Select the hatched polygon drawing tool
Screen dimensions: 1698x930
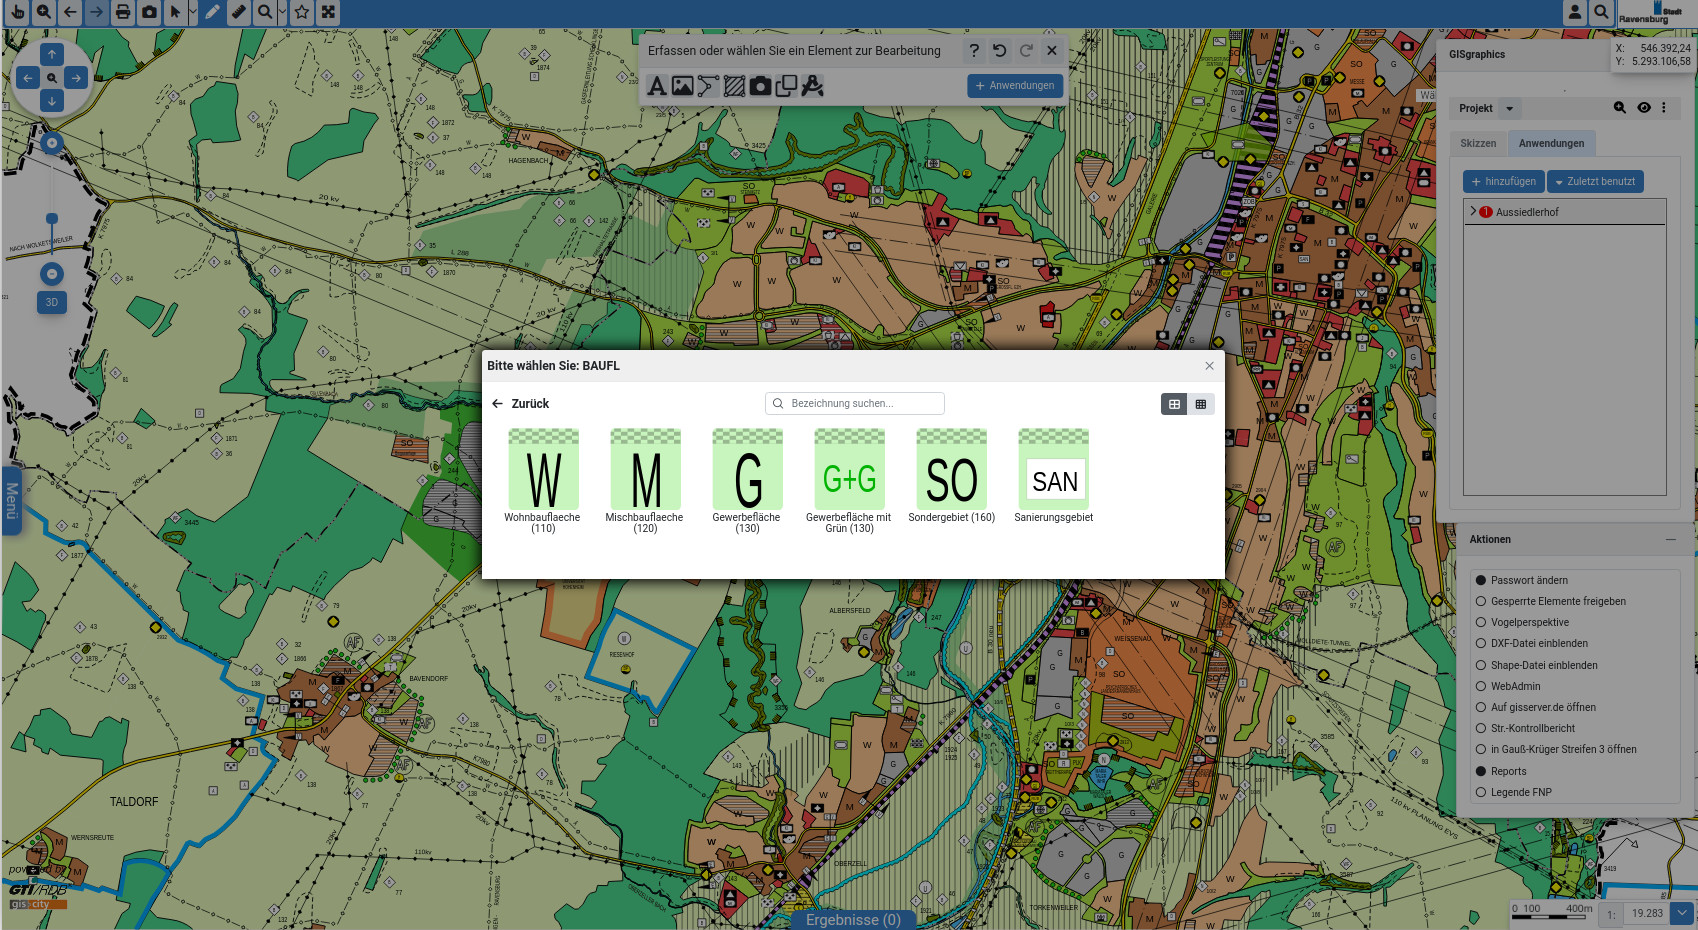point(734,86)
